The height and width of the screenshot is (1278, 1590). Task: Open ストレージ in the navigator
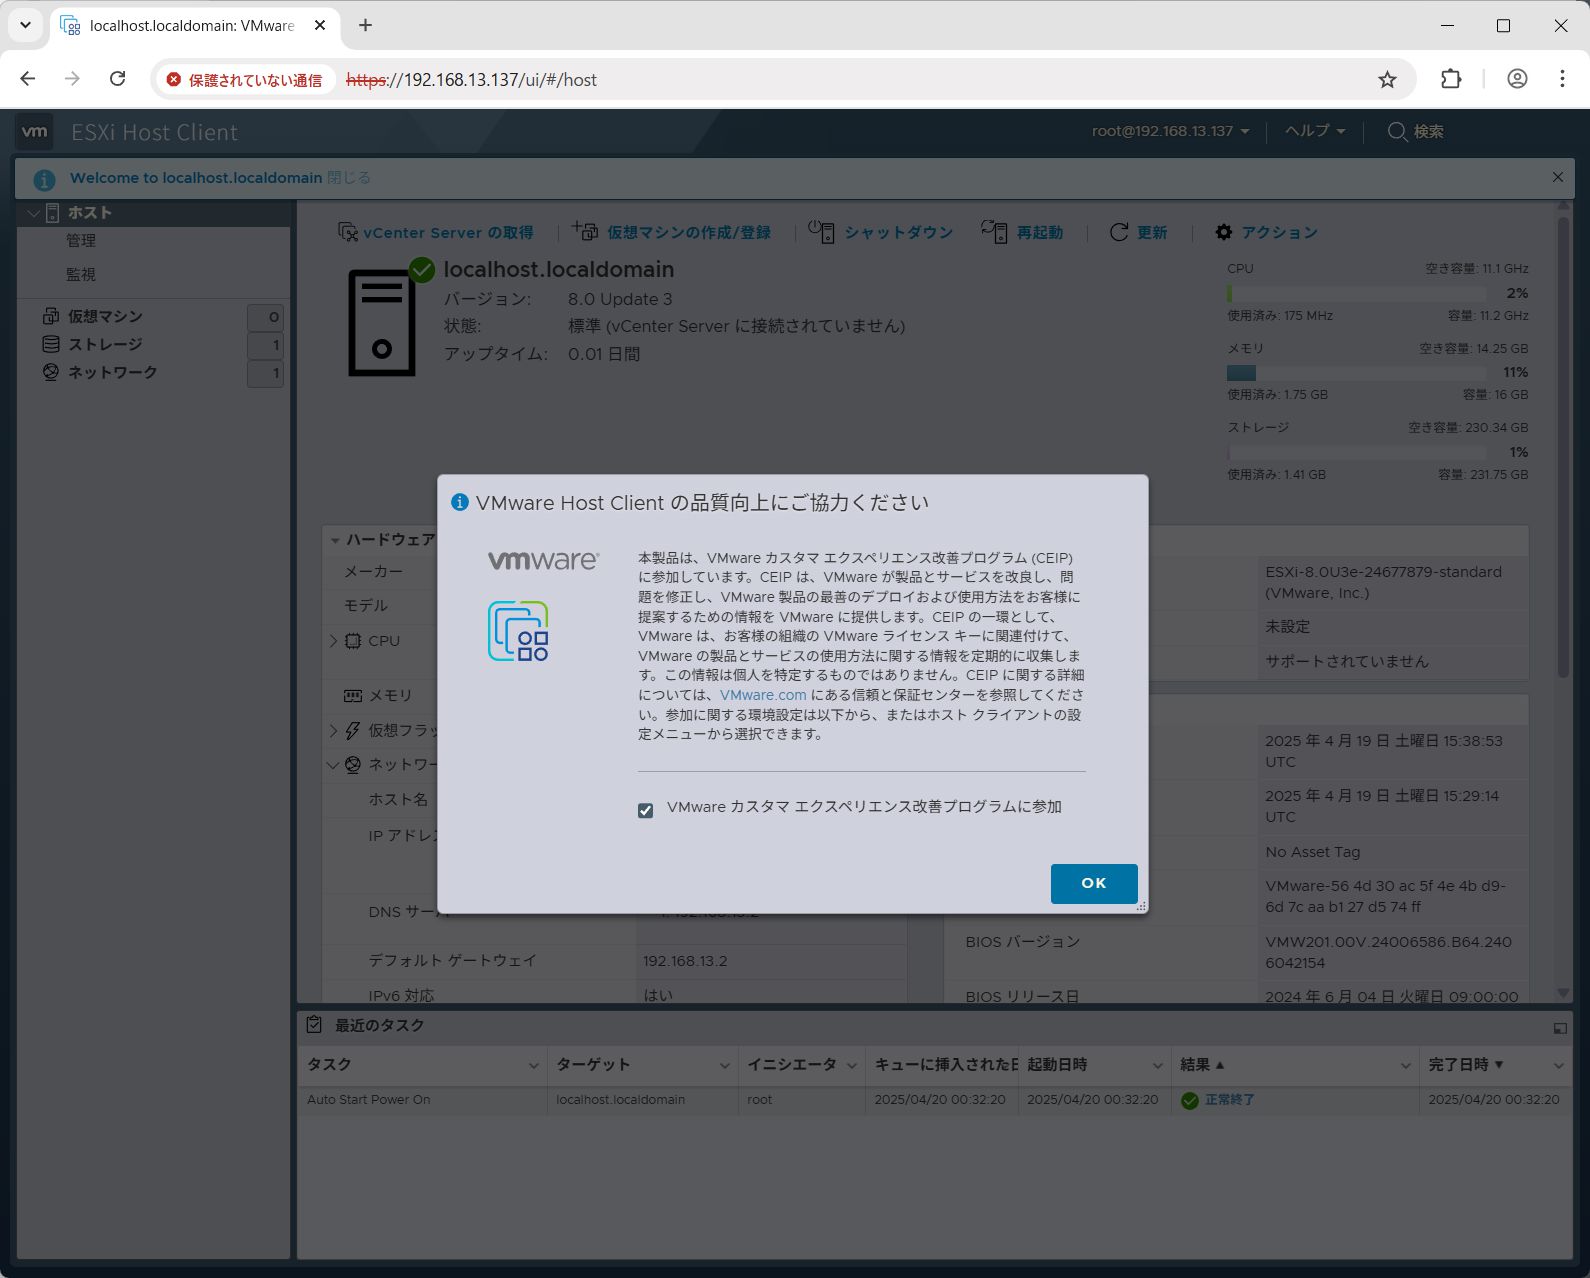[x=105, y=344]
